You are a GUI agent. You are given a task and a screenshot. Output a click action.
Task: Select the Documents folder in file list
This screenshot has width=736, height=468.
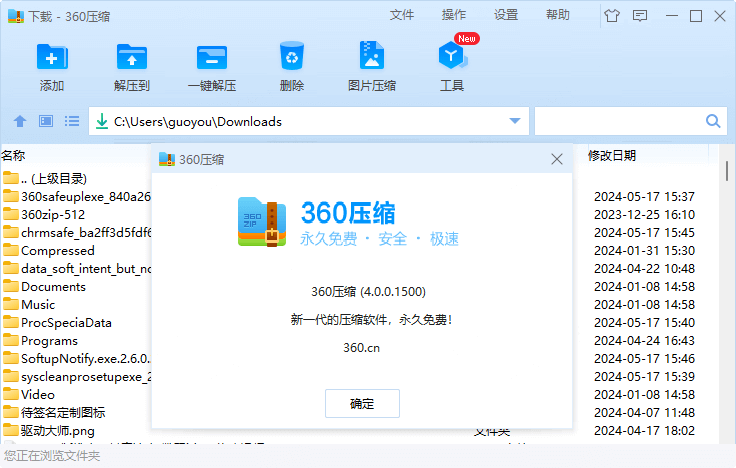click(x=53, y=287)
